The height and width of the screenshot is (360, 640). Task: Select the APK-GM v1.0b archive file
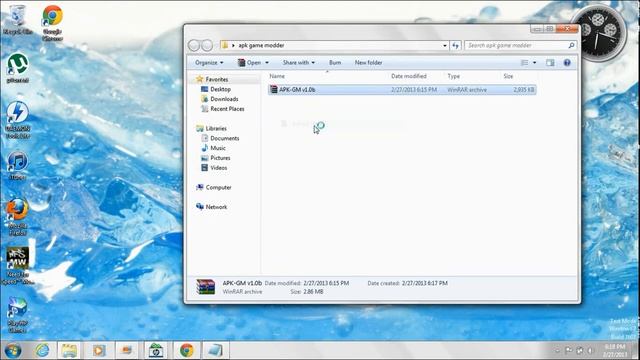(402, 89)
